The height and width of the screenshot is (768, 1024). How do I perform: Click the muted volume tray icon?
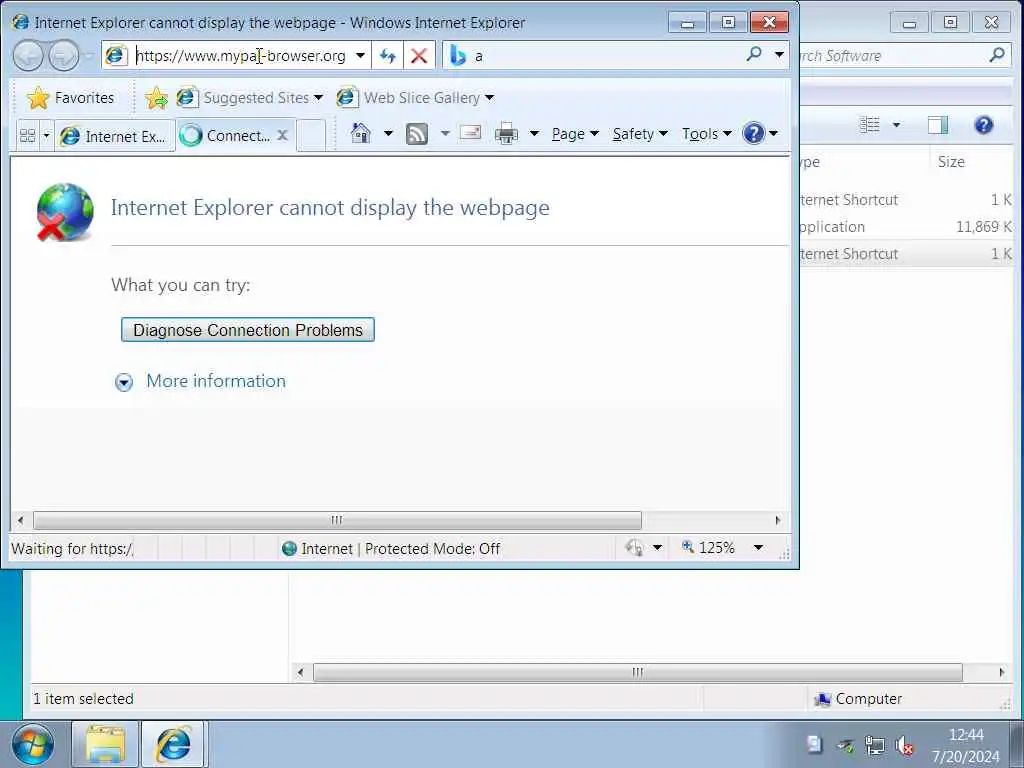[x=905, y=744]
